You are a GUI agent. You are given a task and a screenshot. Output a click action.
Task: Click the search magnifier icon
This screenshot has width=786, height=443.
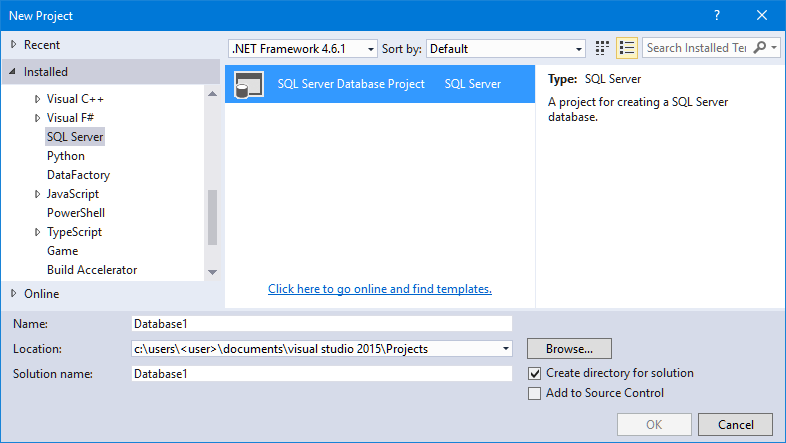coord(759,48)
